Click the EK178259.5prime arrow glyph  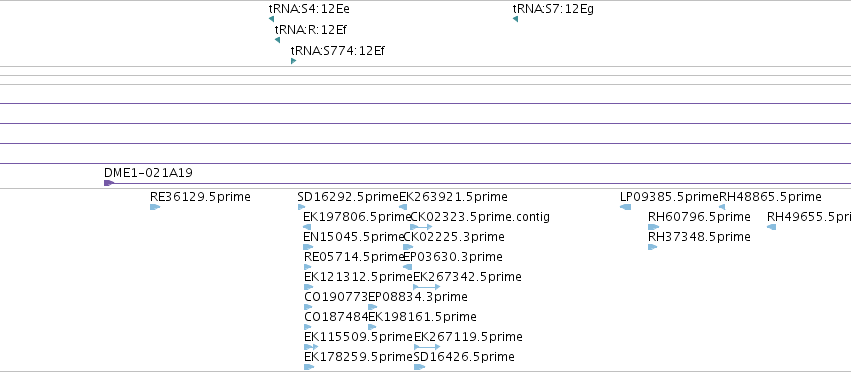309,367
